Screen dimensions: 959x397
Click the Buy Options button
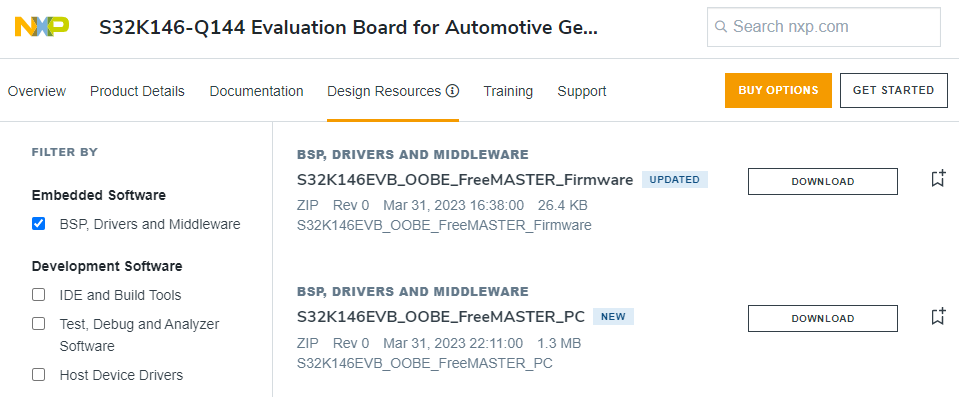pos(778,91)
